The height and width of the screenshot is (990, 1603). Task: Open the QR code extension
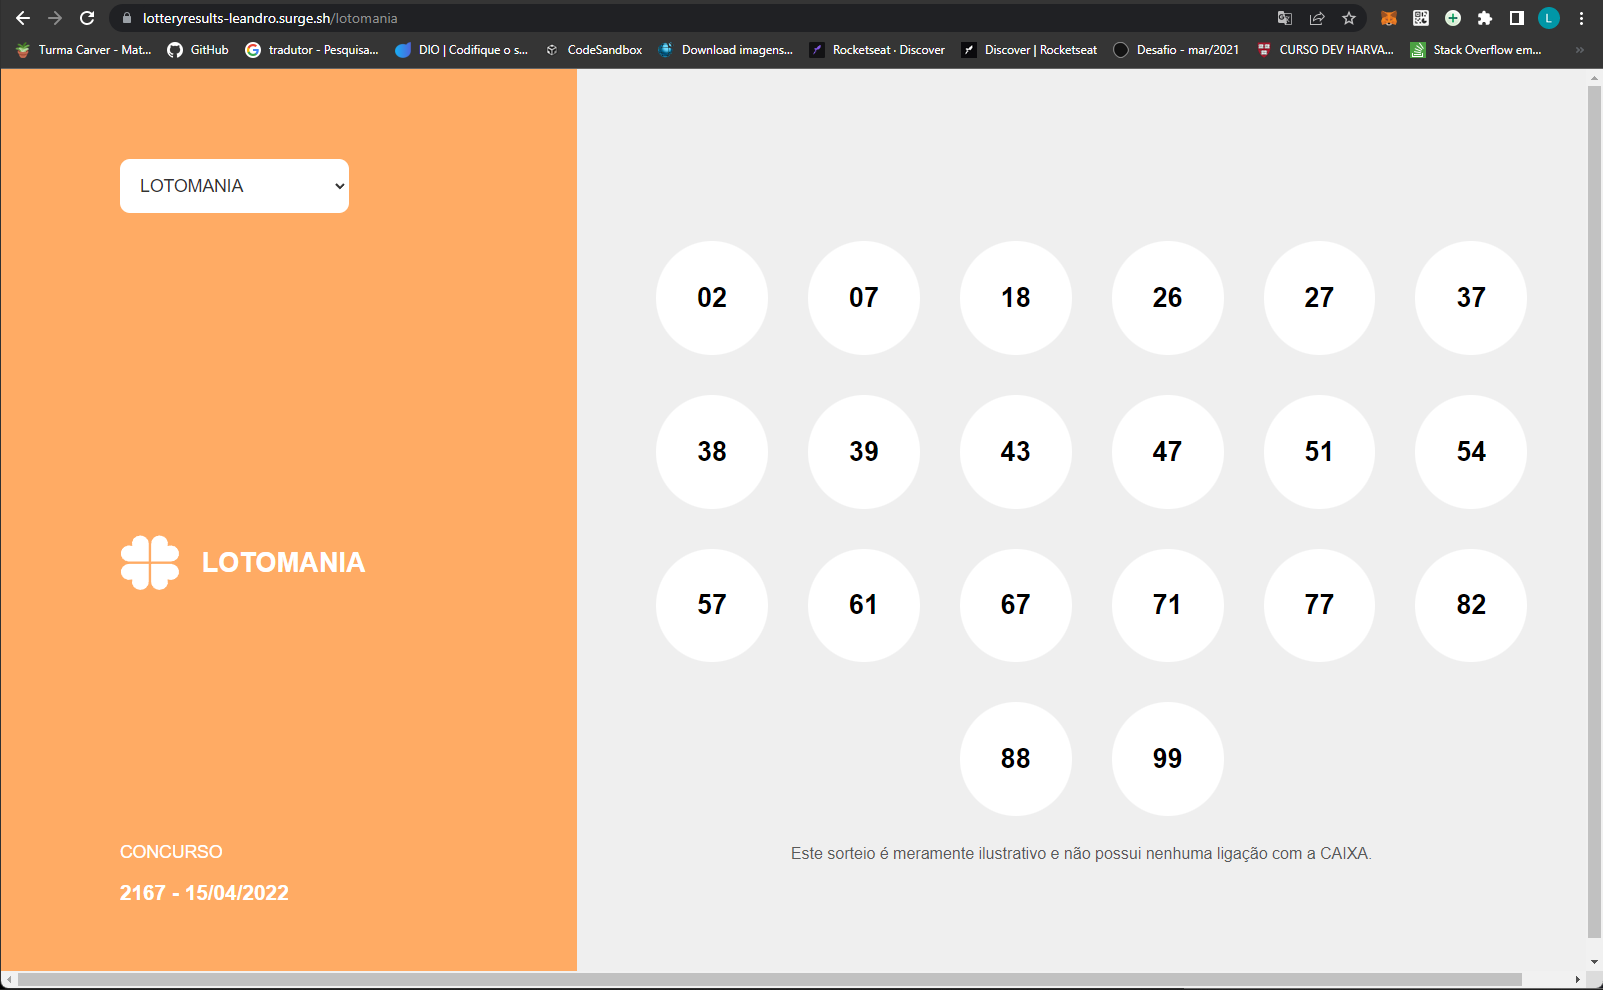pyautogui.click(x=1421, y=18)
